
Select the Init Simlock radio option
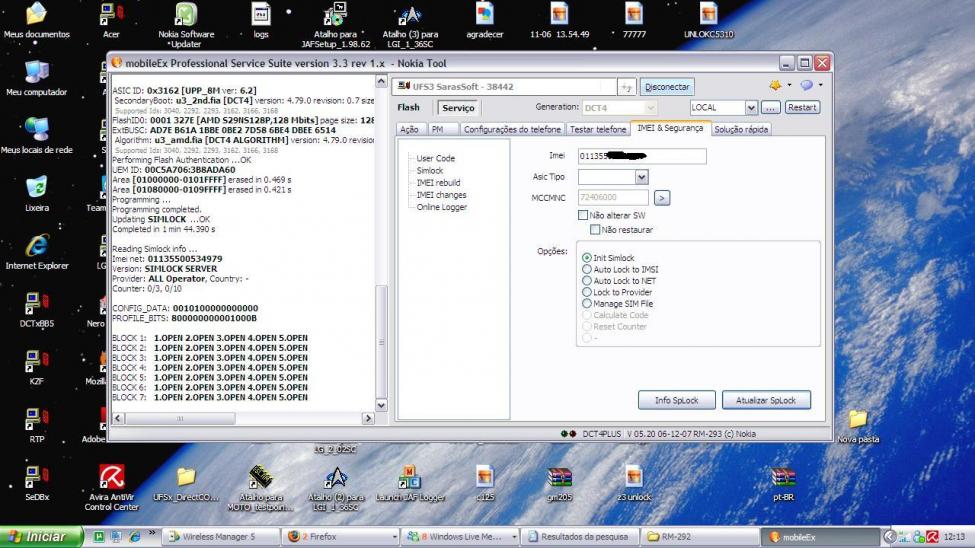(586, 258)
